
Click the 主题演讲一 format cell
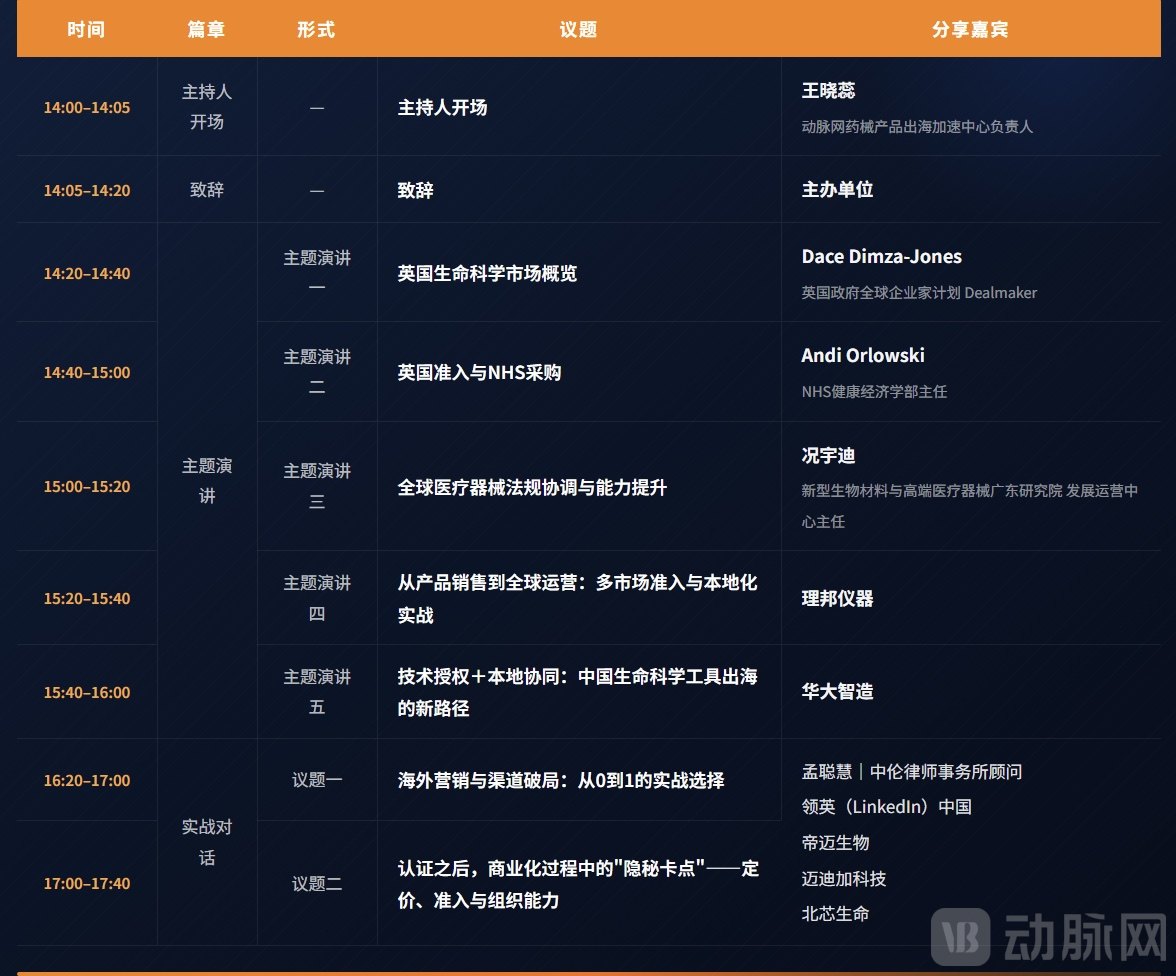point(317,273)
